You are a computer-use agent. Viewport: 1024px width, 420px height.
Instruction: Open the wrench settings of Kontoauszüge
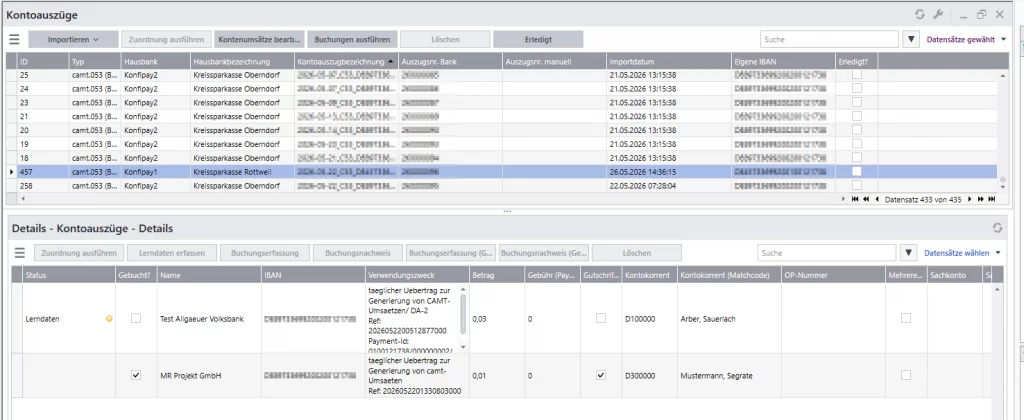(x=938, y=14)
